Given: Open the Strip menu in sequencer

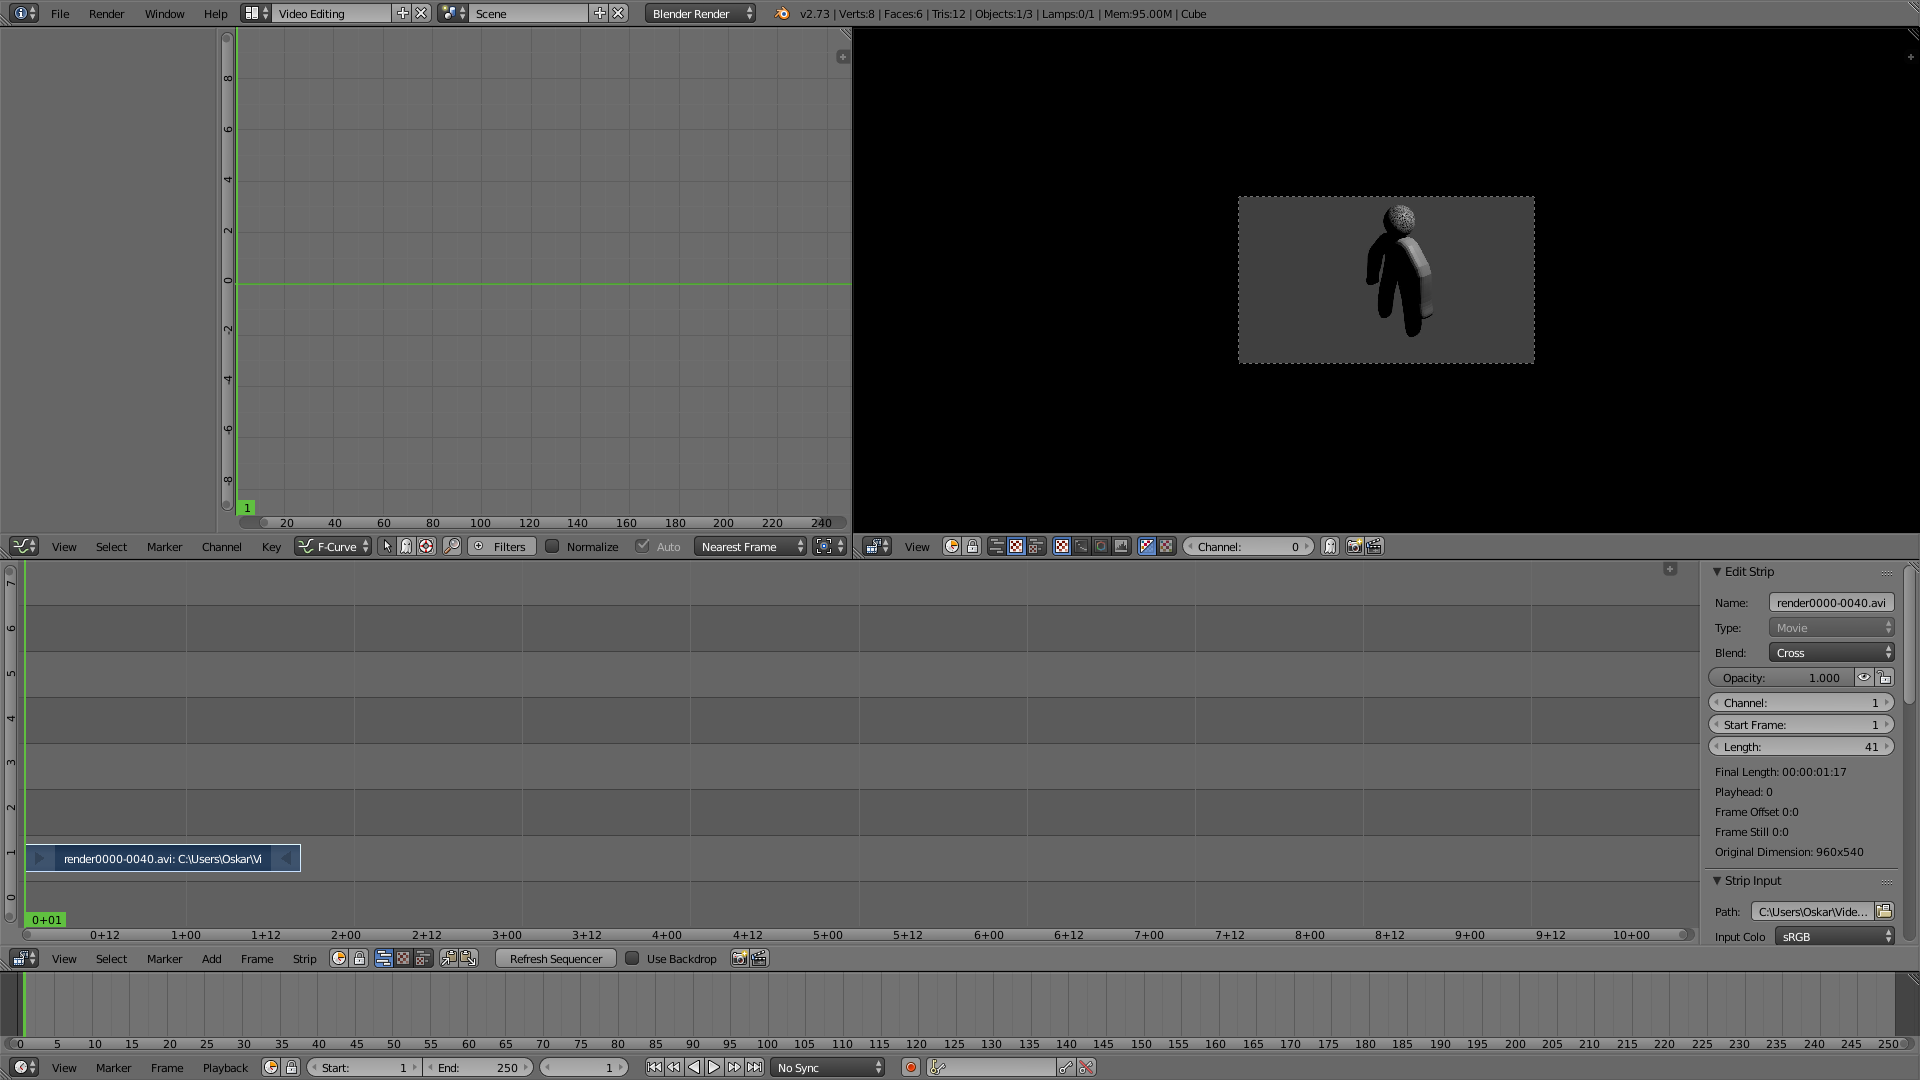Looking at the screenshot, I should [304, 958].
